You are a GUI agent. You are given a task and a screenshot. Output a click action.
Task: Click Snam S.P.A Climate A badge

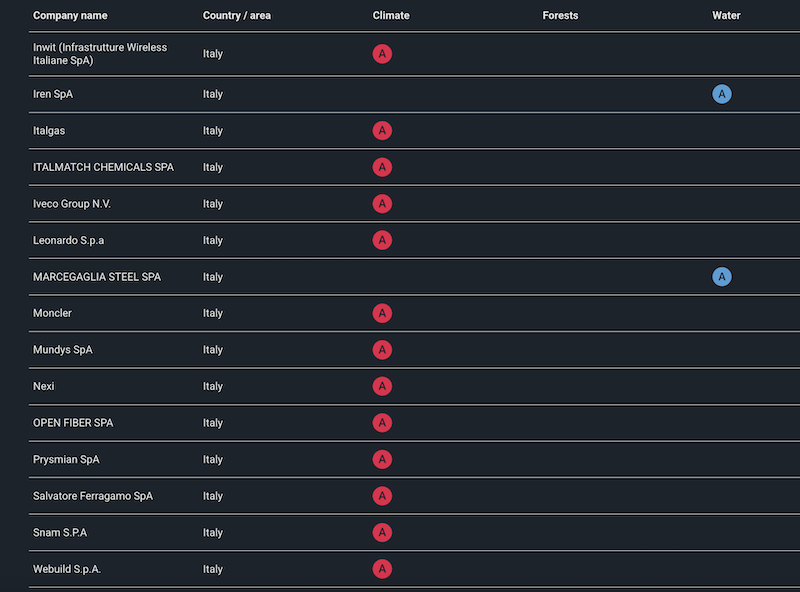pyautogui.click(x=382, y=533)
